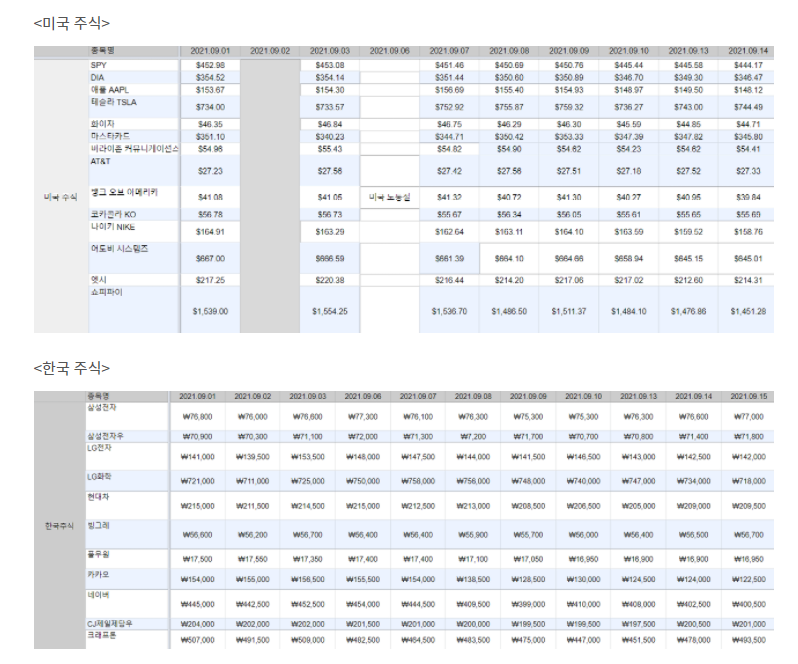This screenshot has width=798, height=664.
Task: Select the SPY row label
Action: point(98,65)
